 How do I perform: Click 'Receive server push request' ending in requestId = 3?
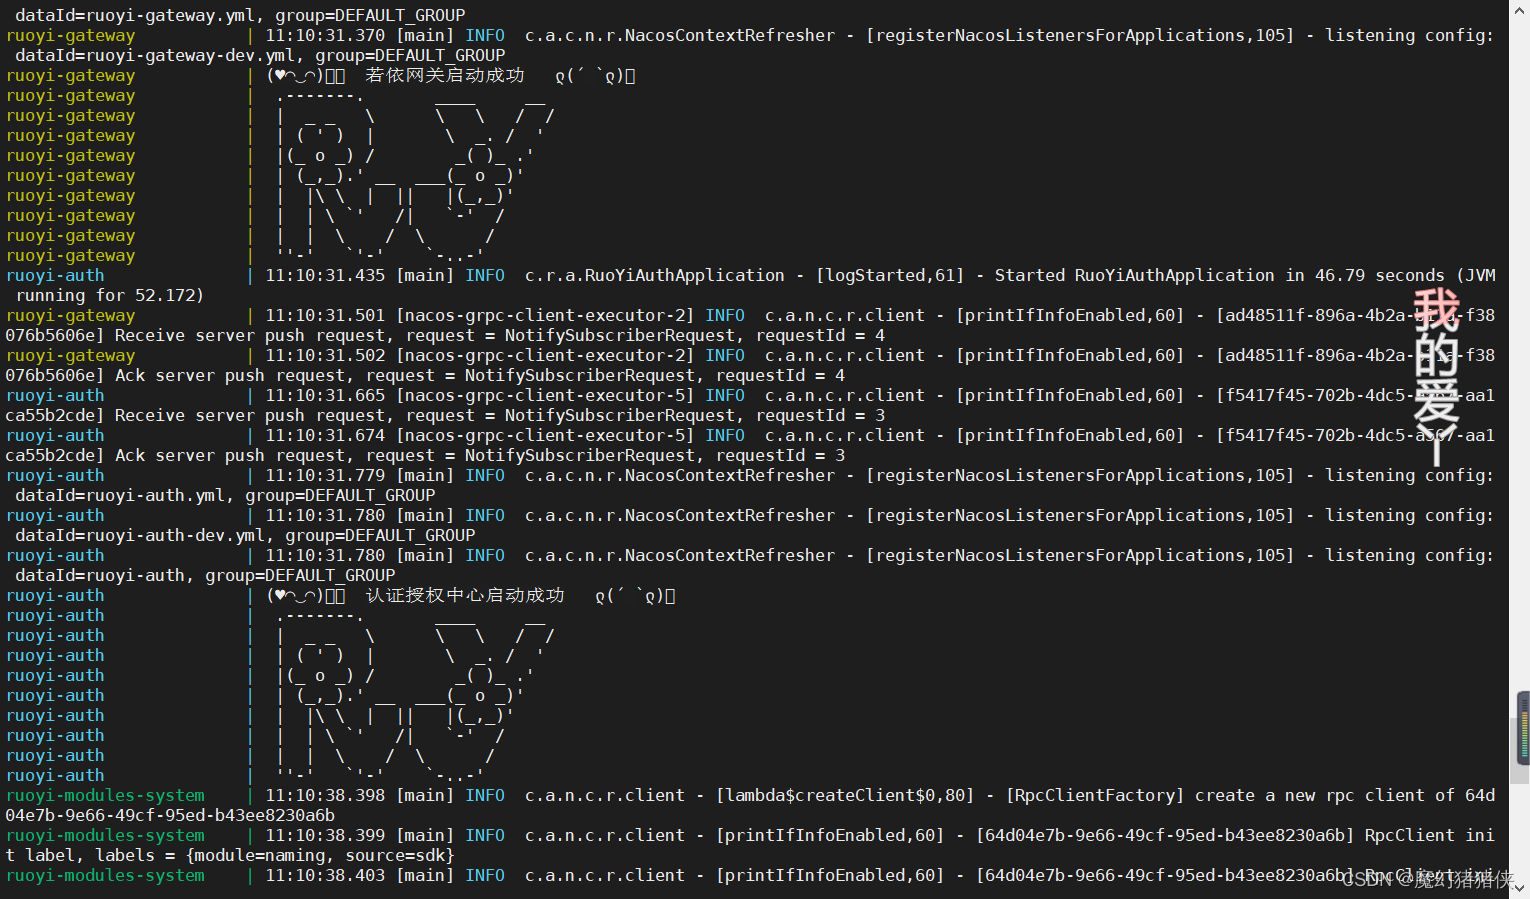500,415
